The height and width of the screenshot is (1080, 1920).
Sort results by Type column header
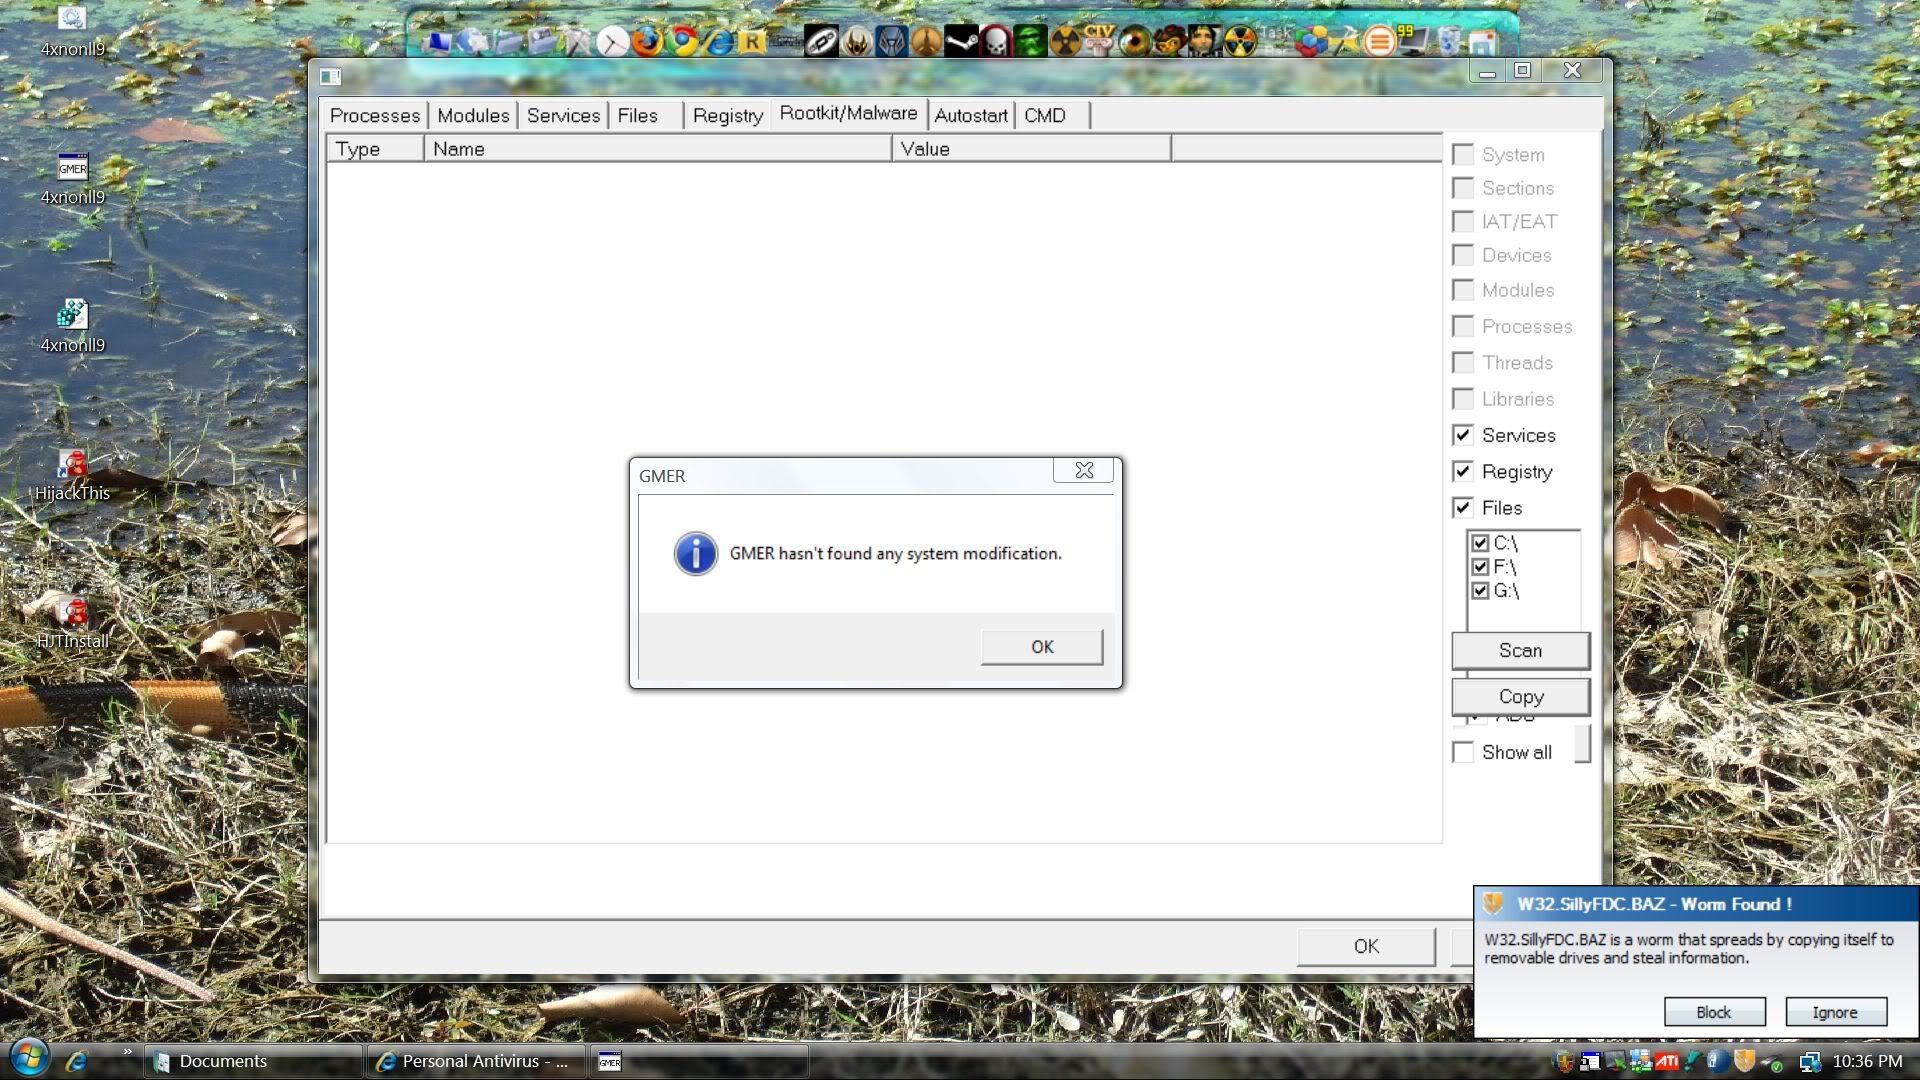tap(375, 149)
